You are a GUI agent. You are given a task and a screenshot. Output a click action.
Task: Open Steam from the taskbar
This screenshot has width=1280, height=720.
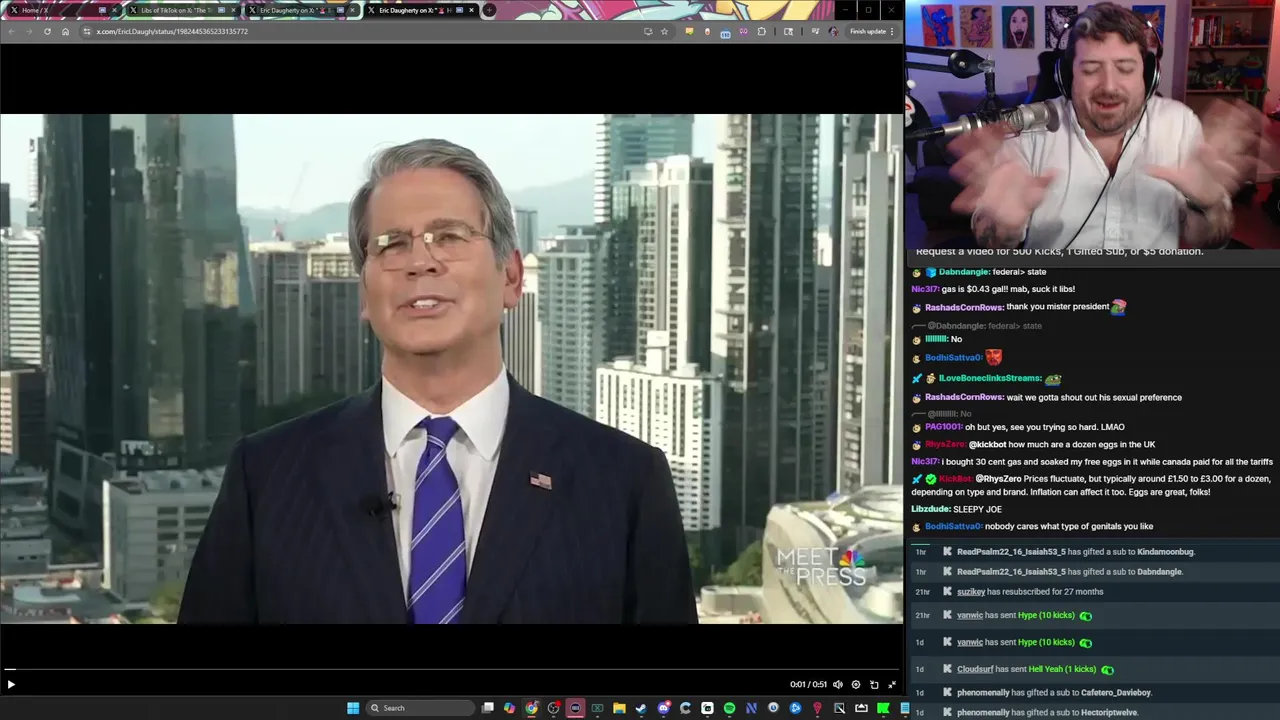(640, 708)
